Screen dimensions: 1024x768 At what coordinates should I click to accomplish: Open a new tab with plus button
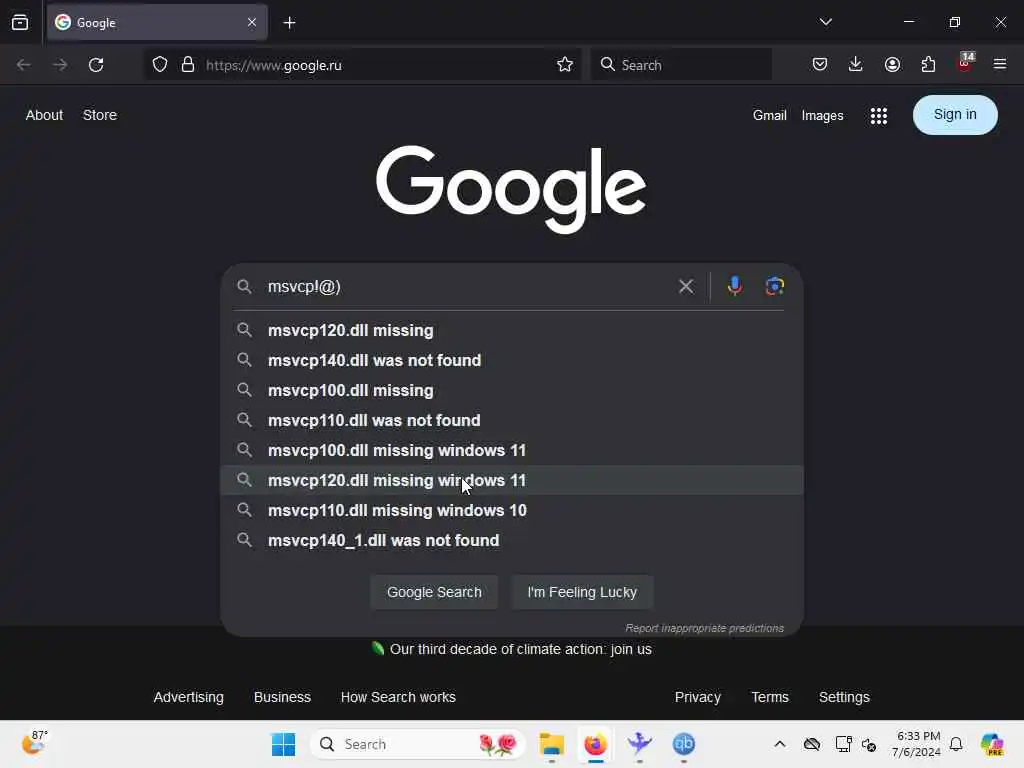pyautogui.click(x=289, y=23)
